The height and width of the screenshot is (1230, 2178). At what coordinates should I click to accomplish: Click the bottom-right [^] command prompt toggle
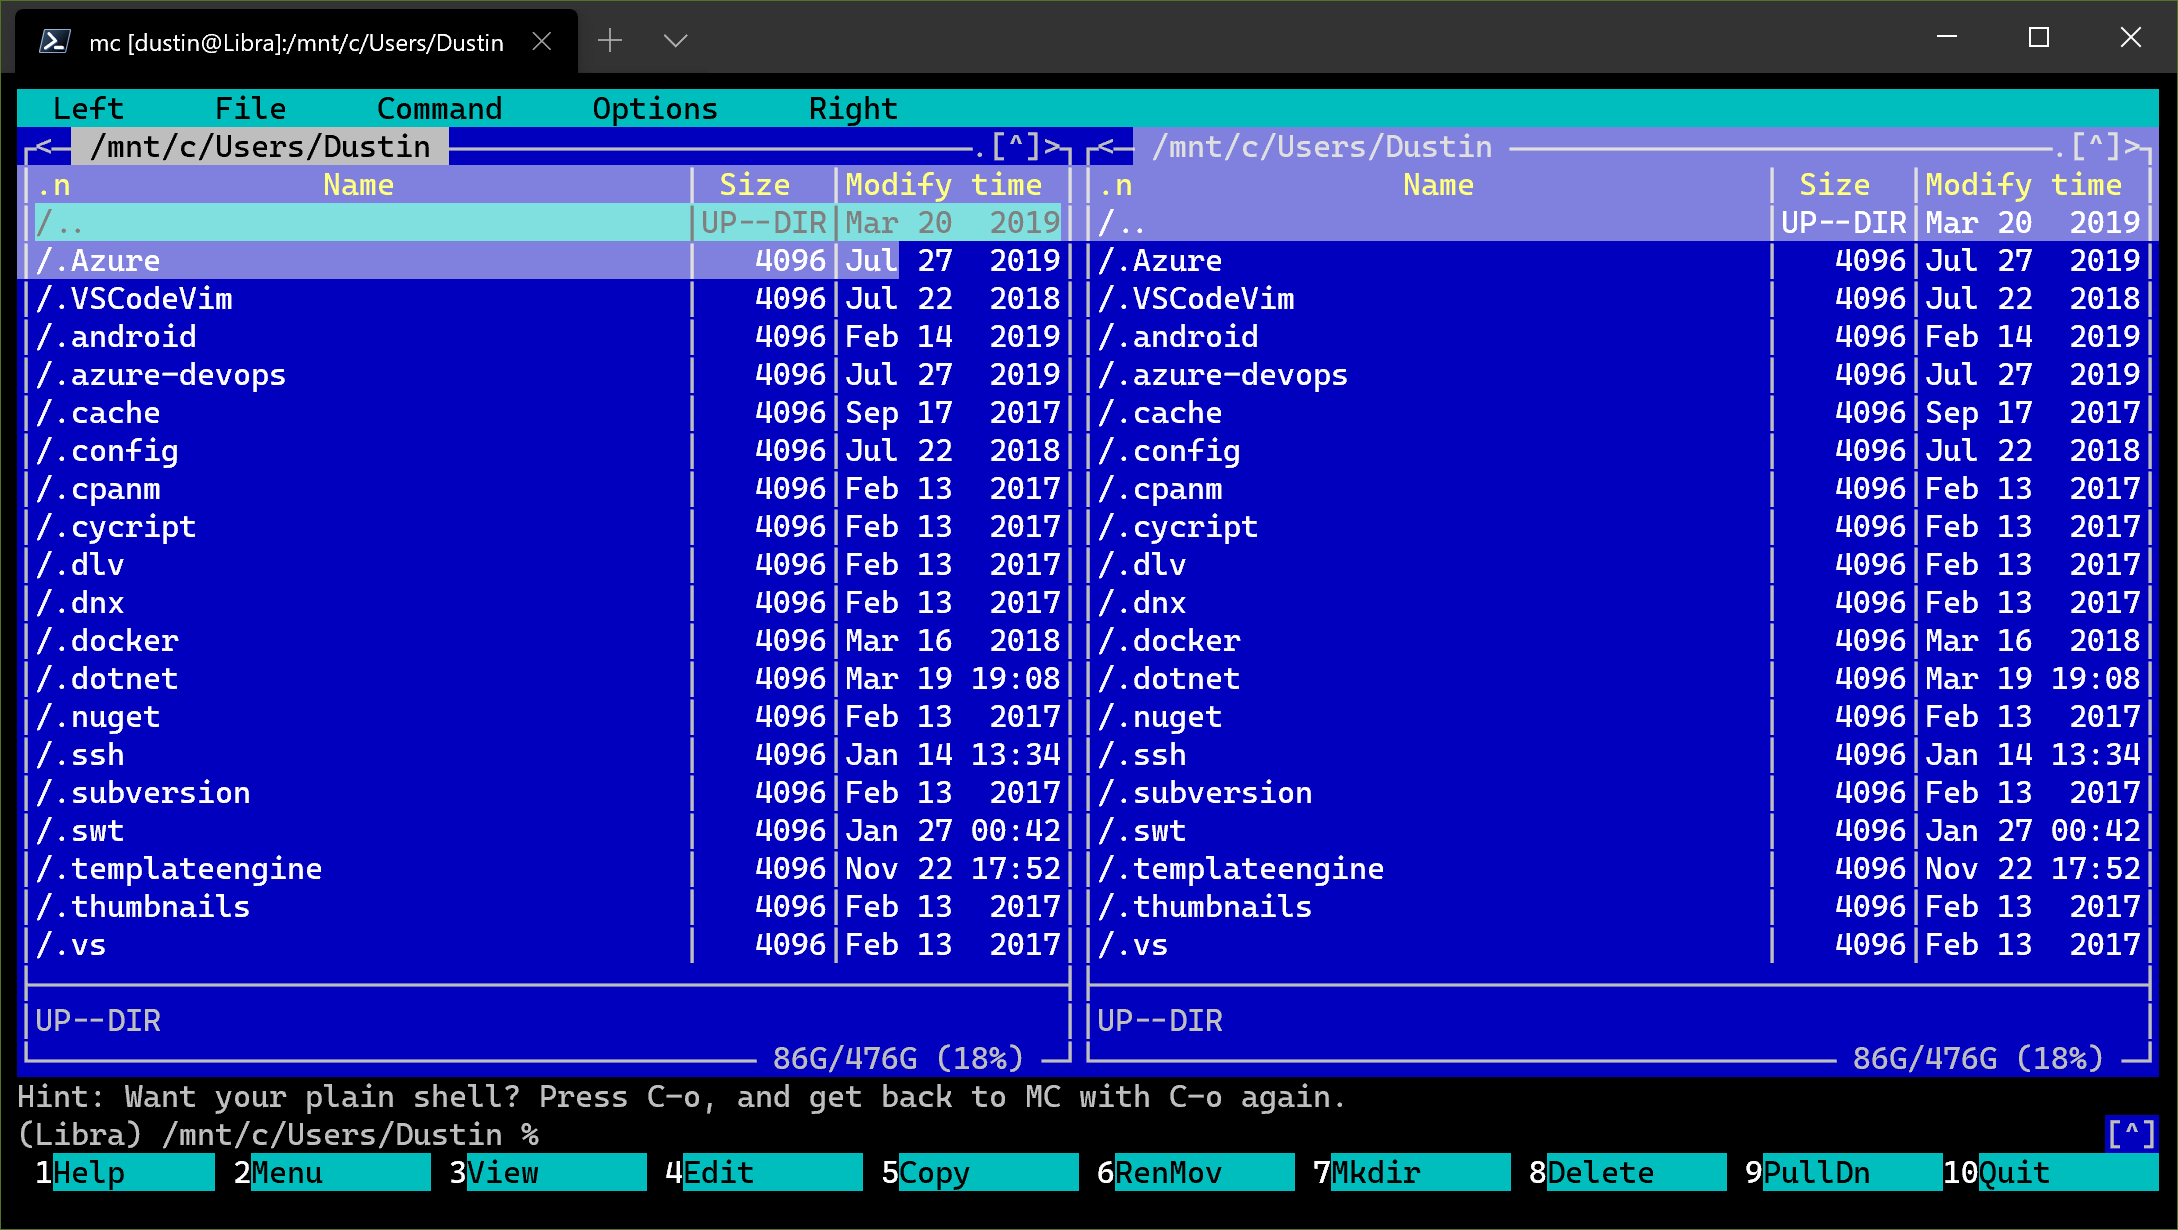click(x=2131, y=1134)
